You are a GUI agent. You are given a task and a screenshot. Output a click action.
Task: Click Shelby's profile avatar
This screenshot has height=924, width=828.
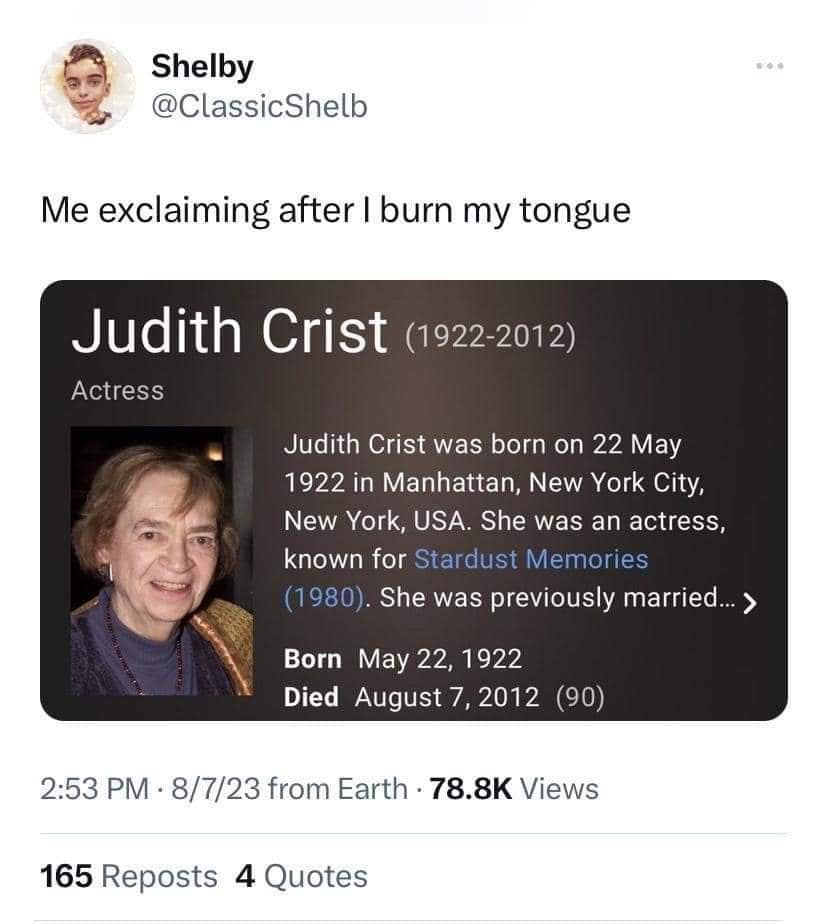(88, 84)
